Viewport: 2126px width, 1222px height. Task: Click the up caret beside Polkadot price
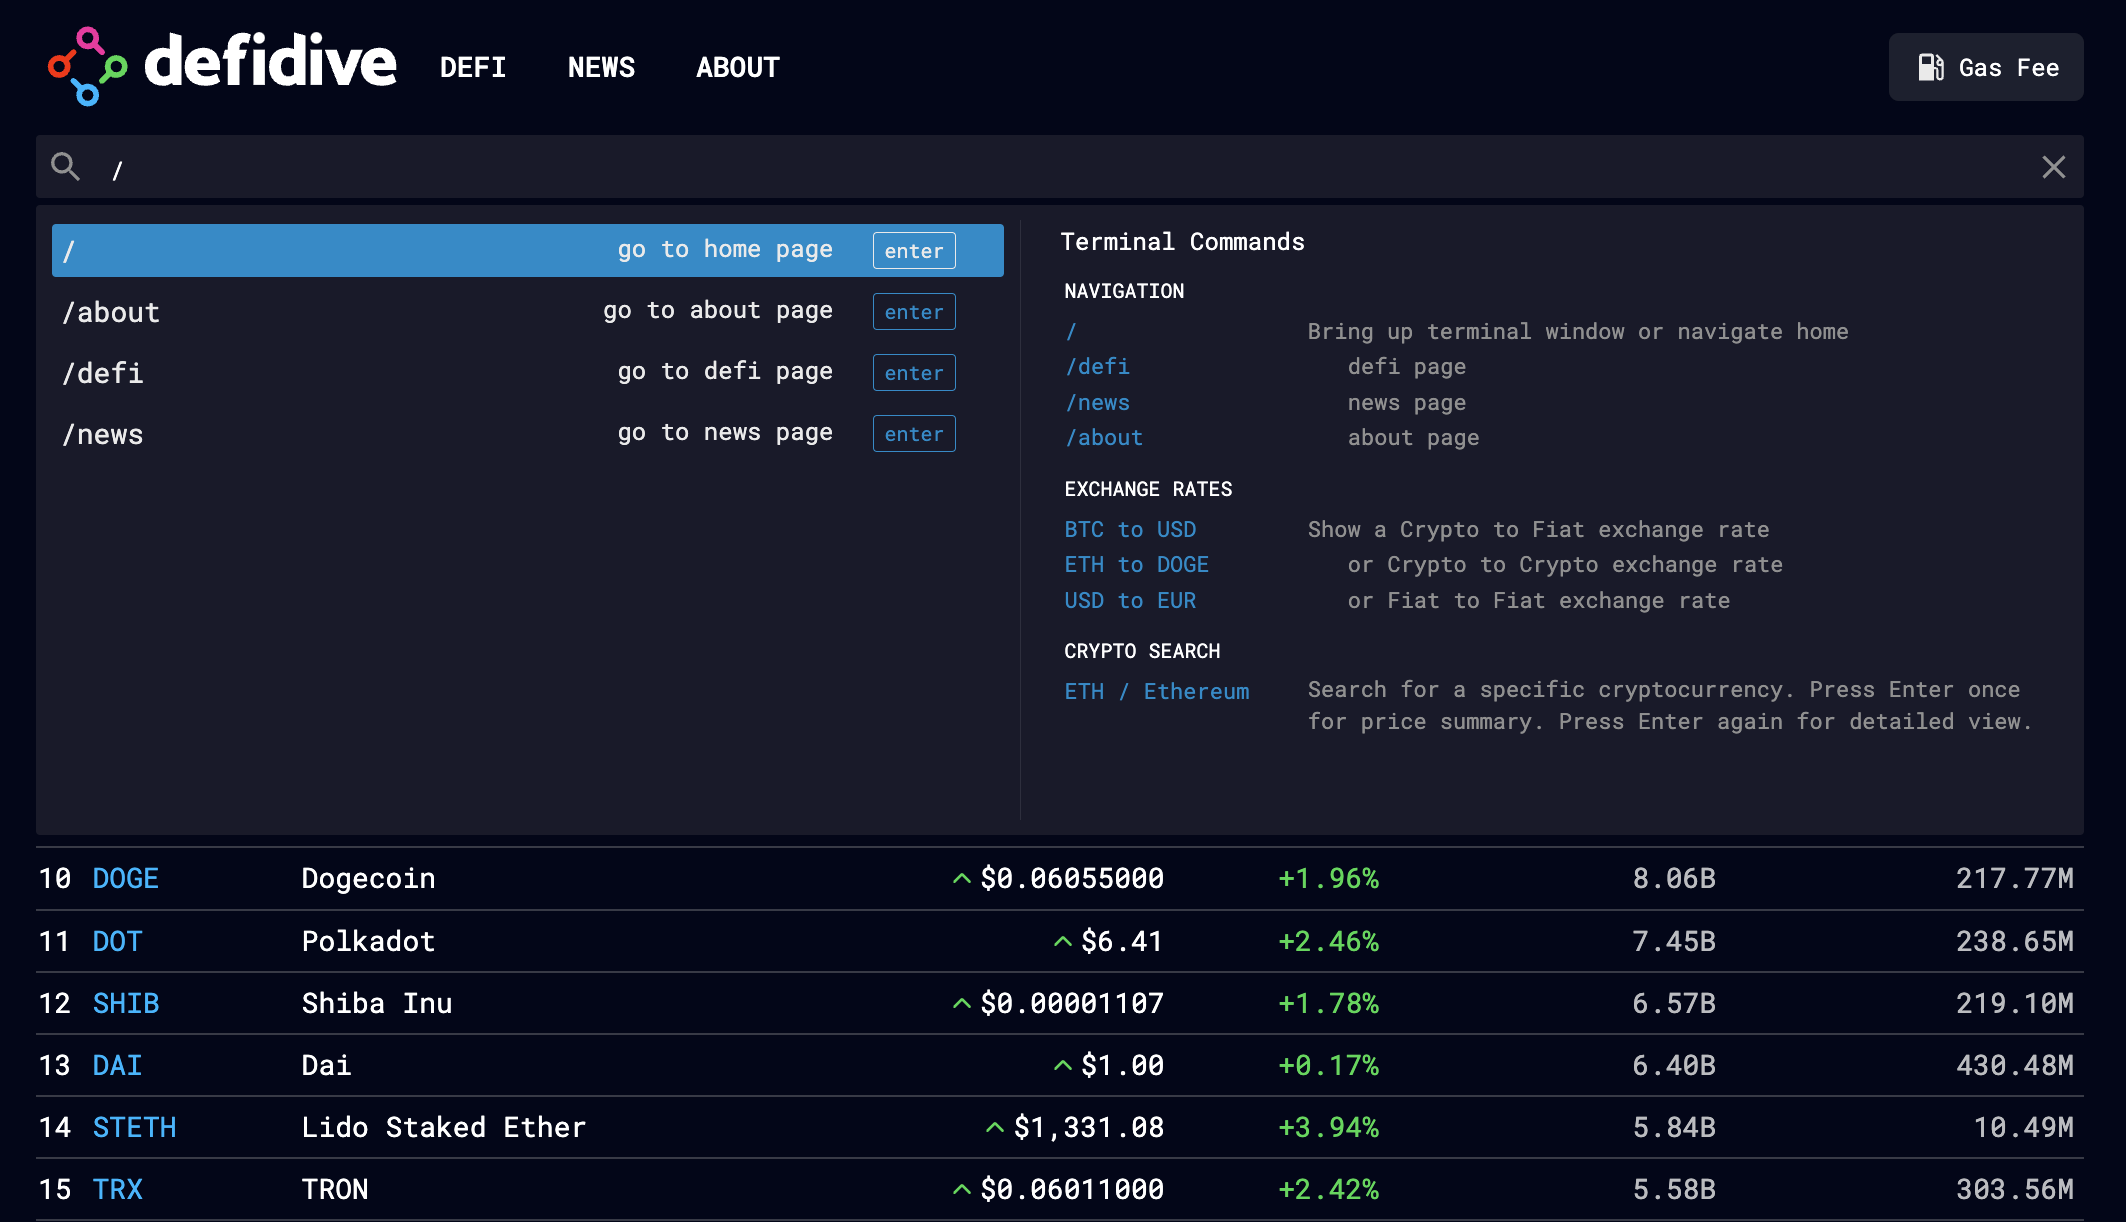point(1063,942)
